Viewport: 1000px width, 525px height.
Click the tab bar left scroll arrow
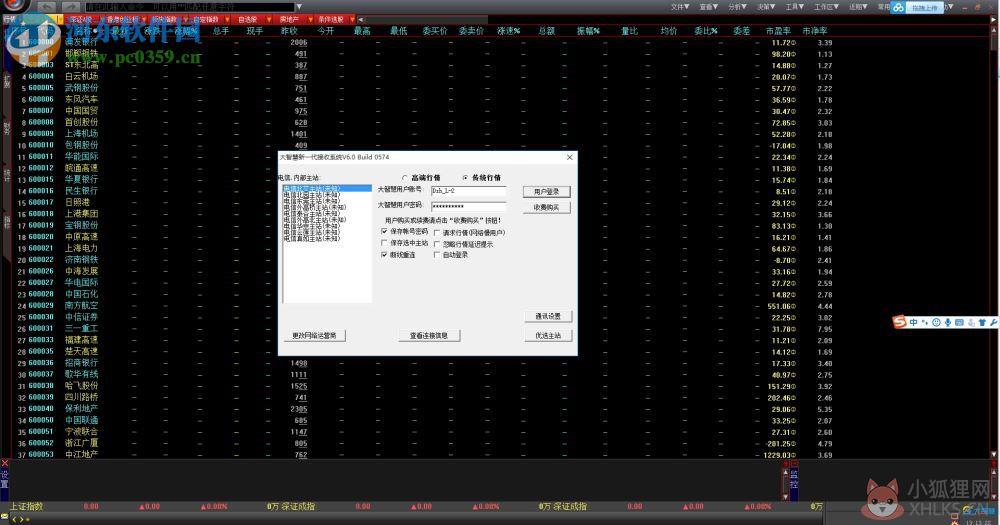pyautogui.click(x=360, y=20)
